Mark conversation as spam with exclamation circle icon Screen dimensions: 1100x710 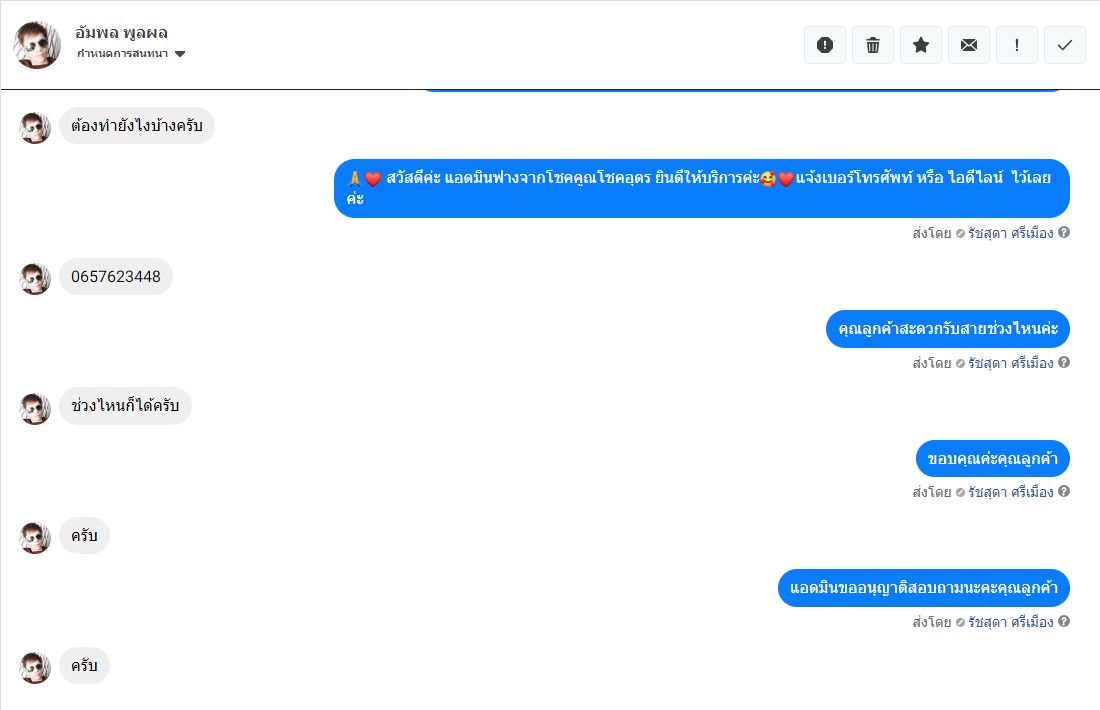click(x=825, y=45)
